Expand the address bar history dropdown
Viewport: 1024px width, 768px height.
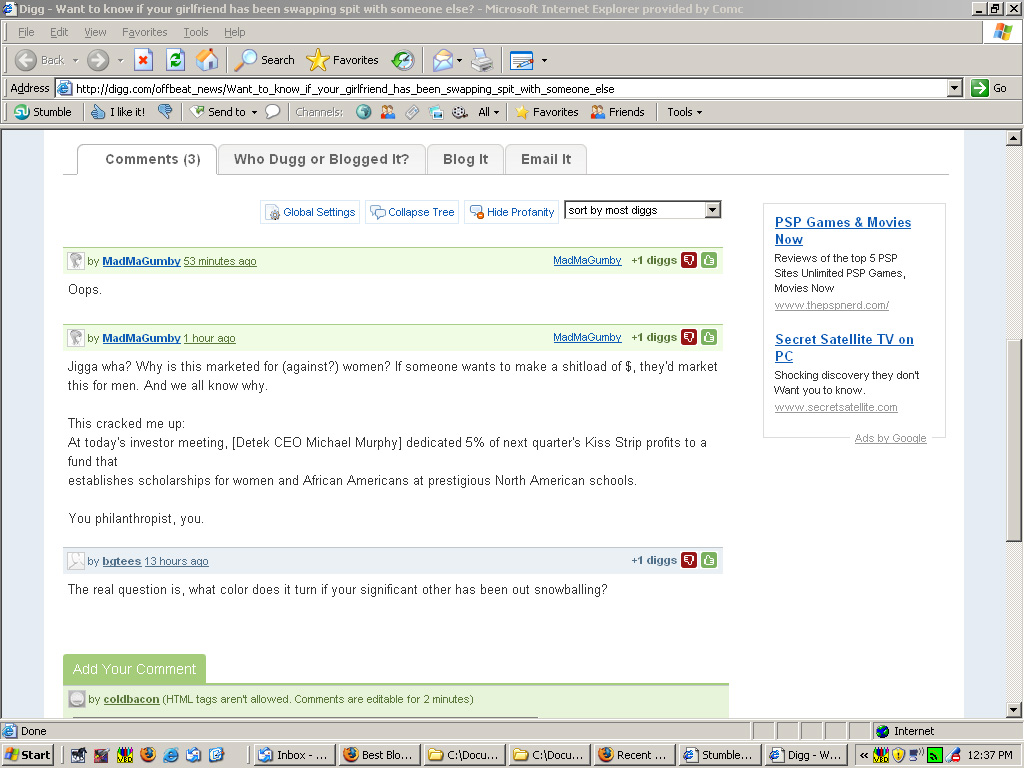pyautogui.click(x=955, y=88)
